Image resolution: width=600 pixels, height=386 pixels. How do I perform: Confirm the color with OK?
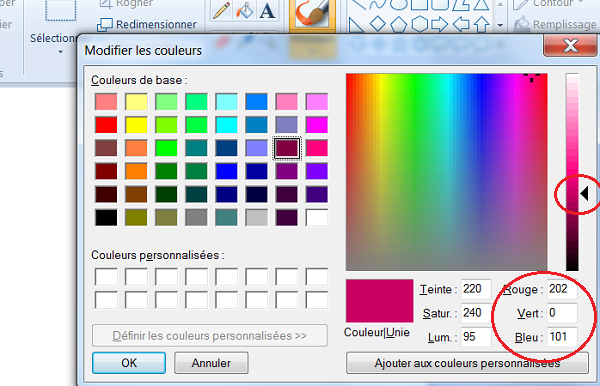tap(129, 363)
